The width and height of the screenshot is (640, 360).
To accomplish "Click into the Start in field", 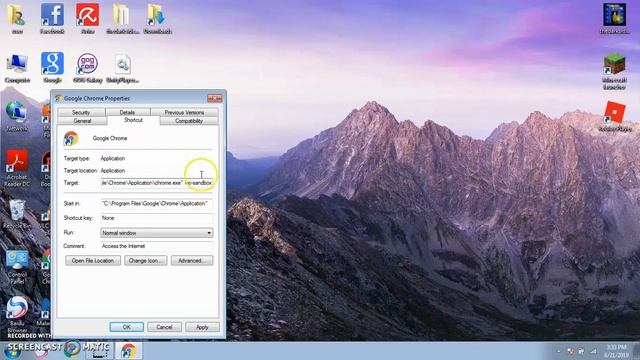I will 157,203.
